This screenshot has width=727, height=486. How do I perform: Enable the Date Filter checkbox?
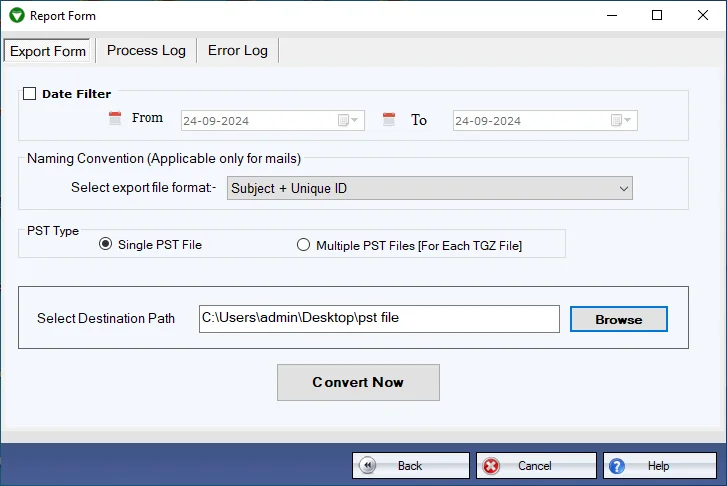30,94
